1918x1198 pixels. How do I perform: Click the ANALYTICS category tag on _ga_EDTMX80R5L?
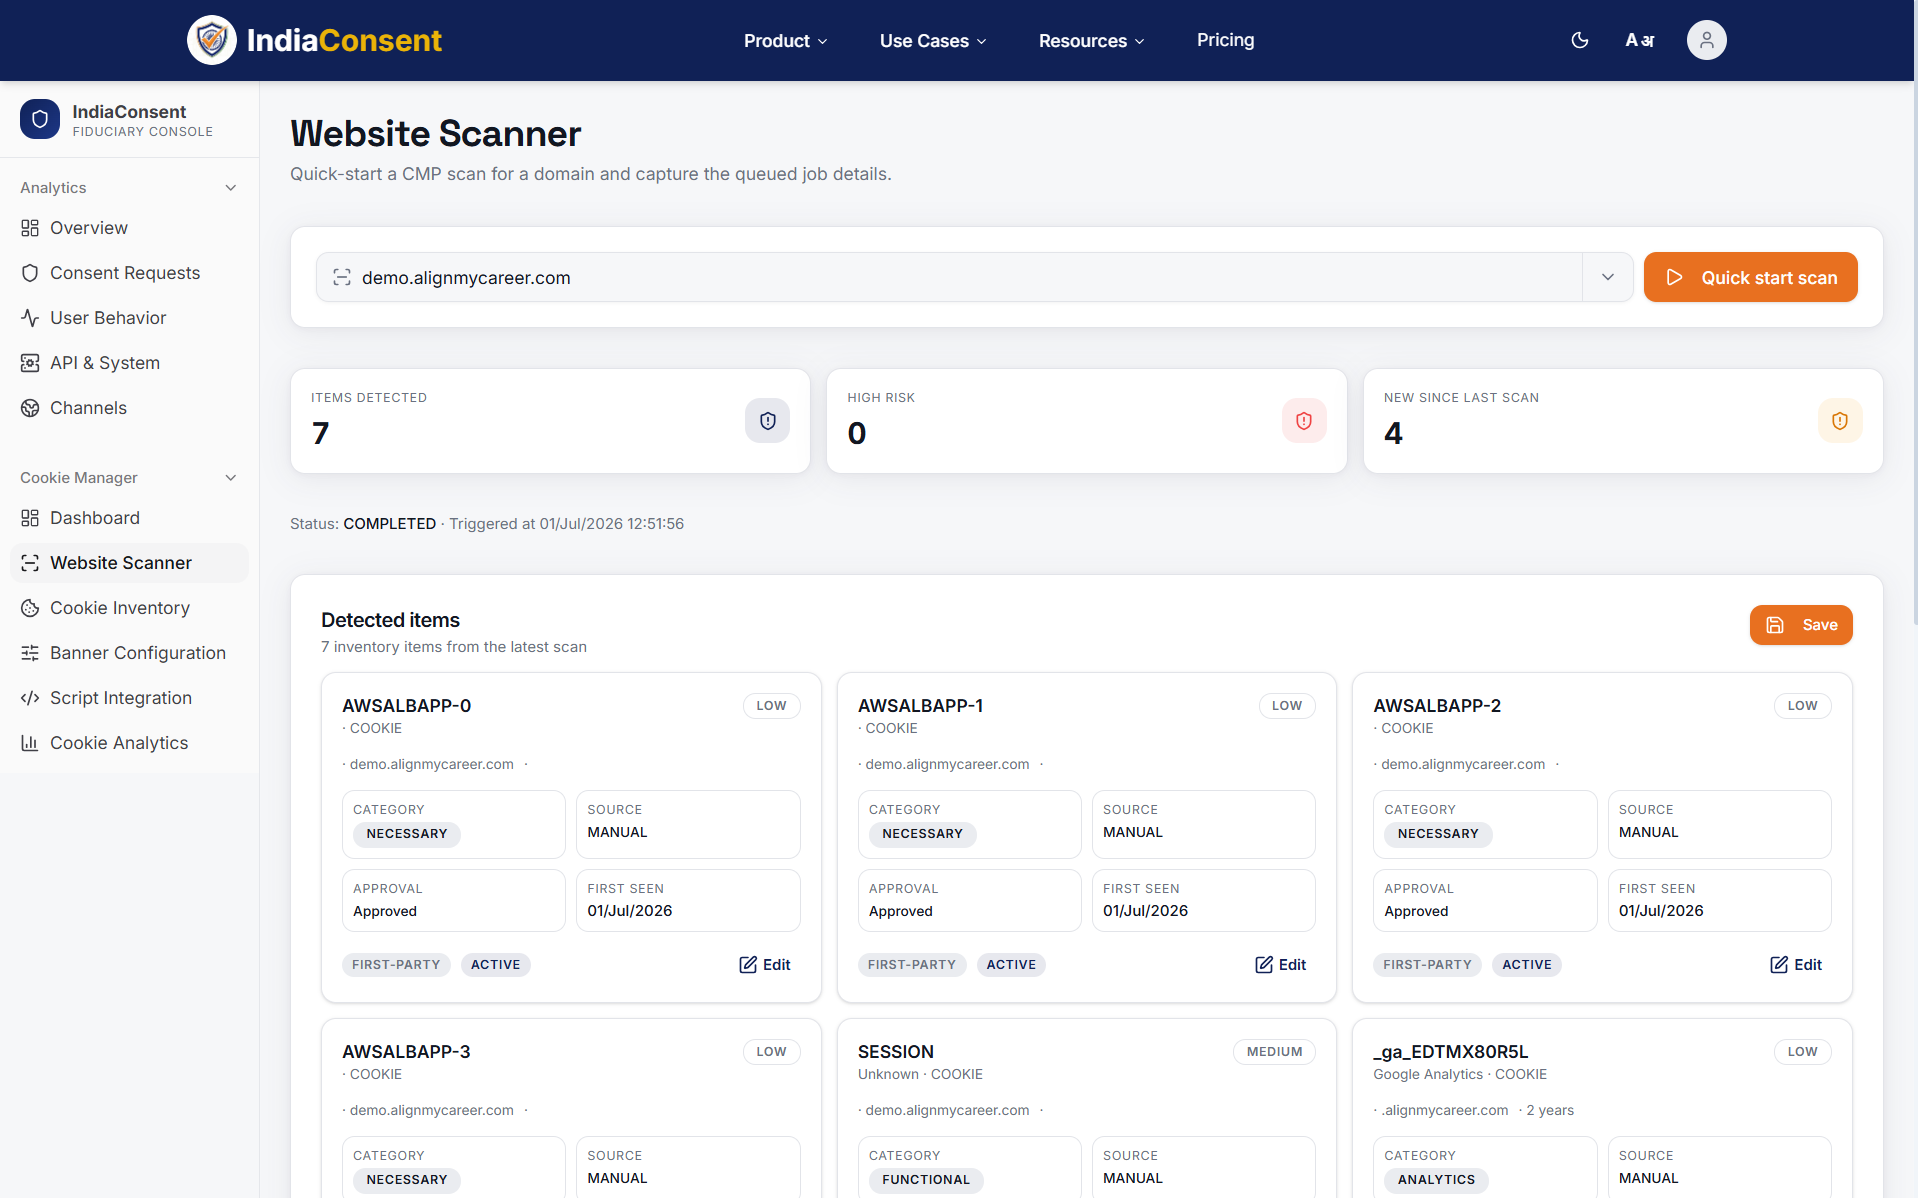coord(1436,1180)
